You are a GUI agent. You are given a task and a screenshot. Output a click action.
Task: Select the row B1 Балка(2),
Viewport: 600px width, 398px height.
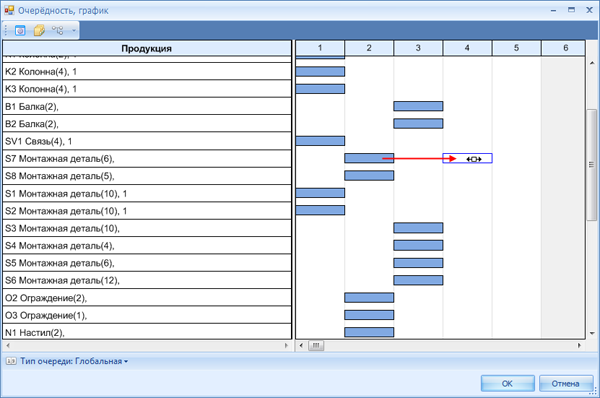click(x=147, y=106)
